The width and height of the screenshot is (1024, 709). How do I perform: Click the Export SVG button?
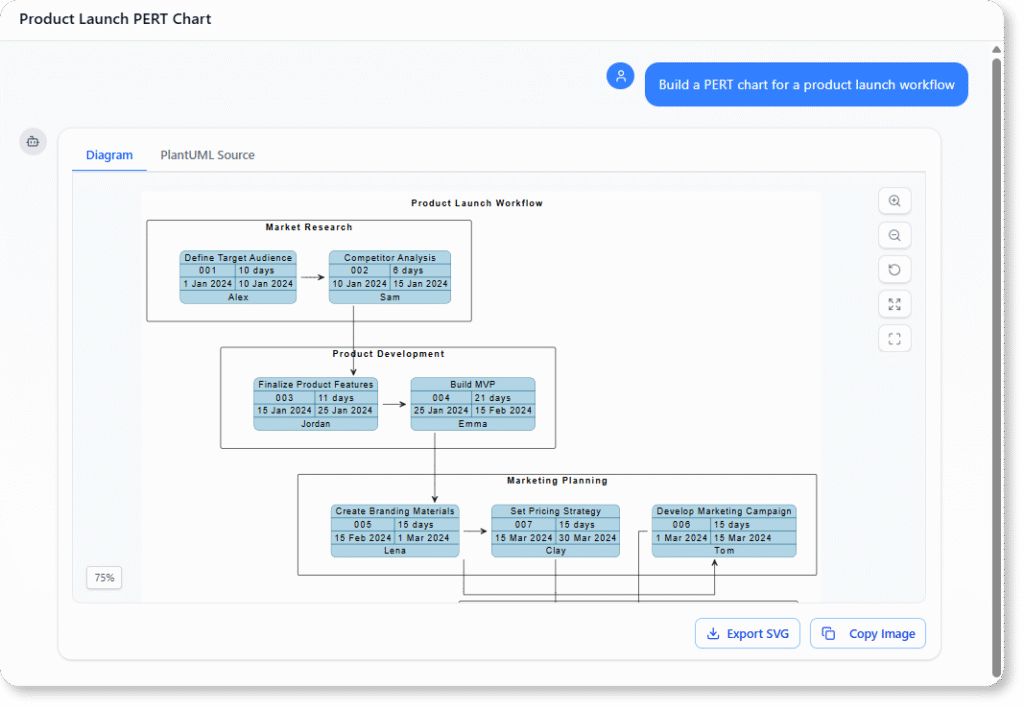(747, 633)
